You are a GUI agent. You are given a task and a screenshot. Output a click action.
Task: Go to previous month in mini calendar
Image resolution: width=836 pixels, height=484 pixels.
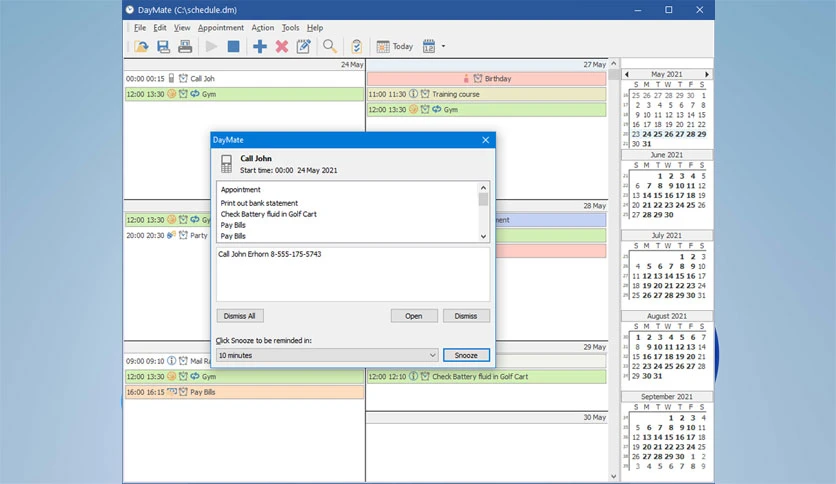(x=626, y=74)
